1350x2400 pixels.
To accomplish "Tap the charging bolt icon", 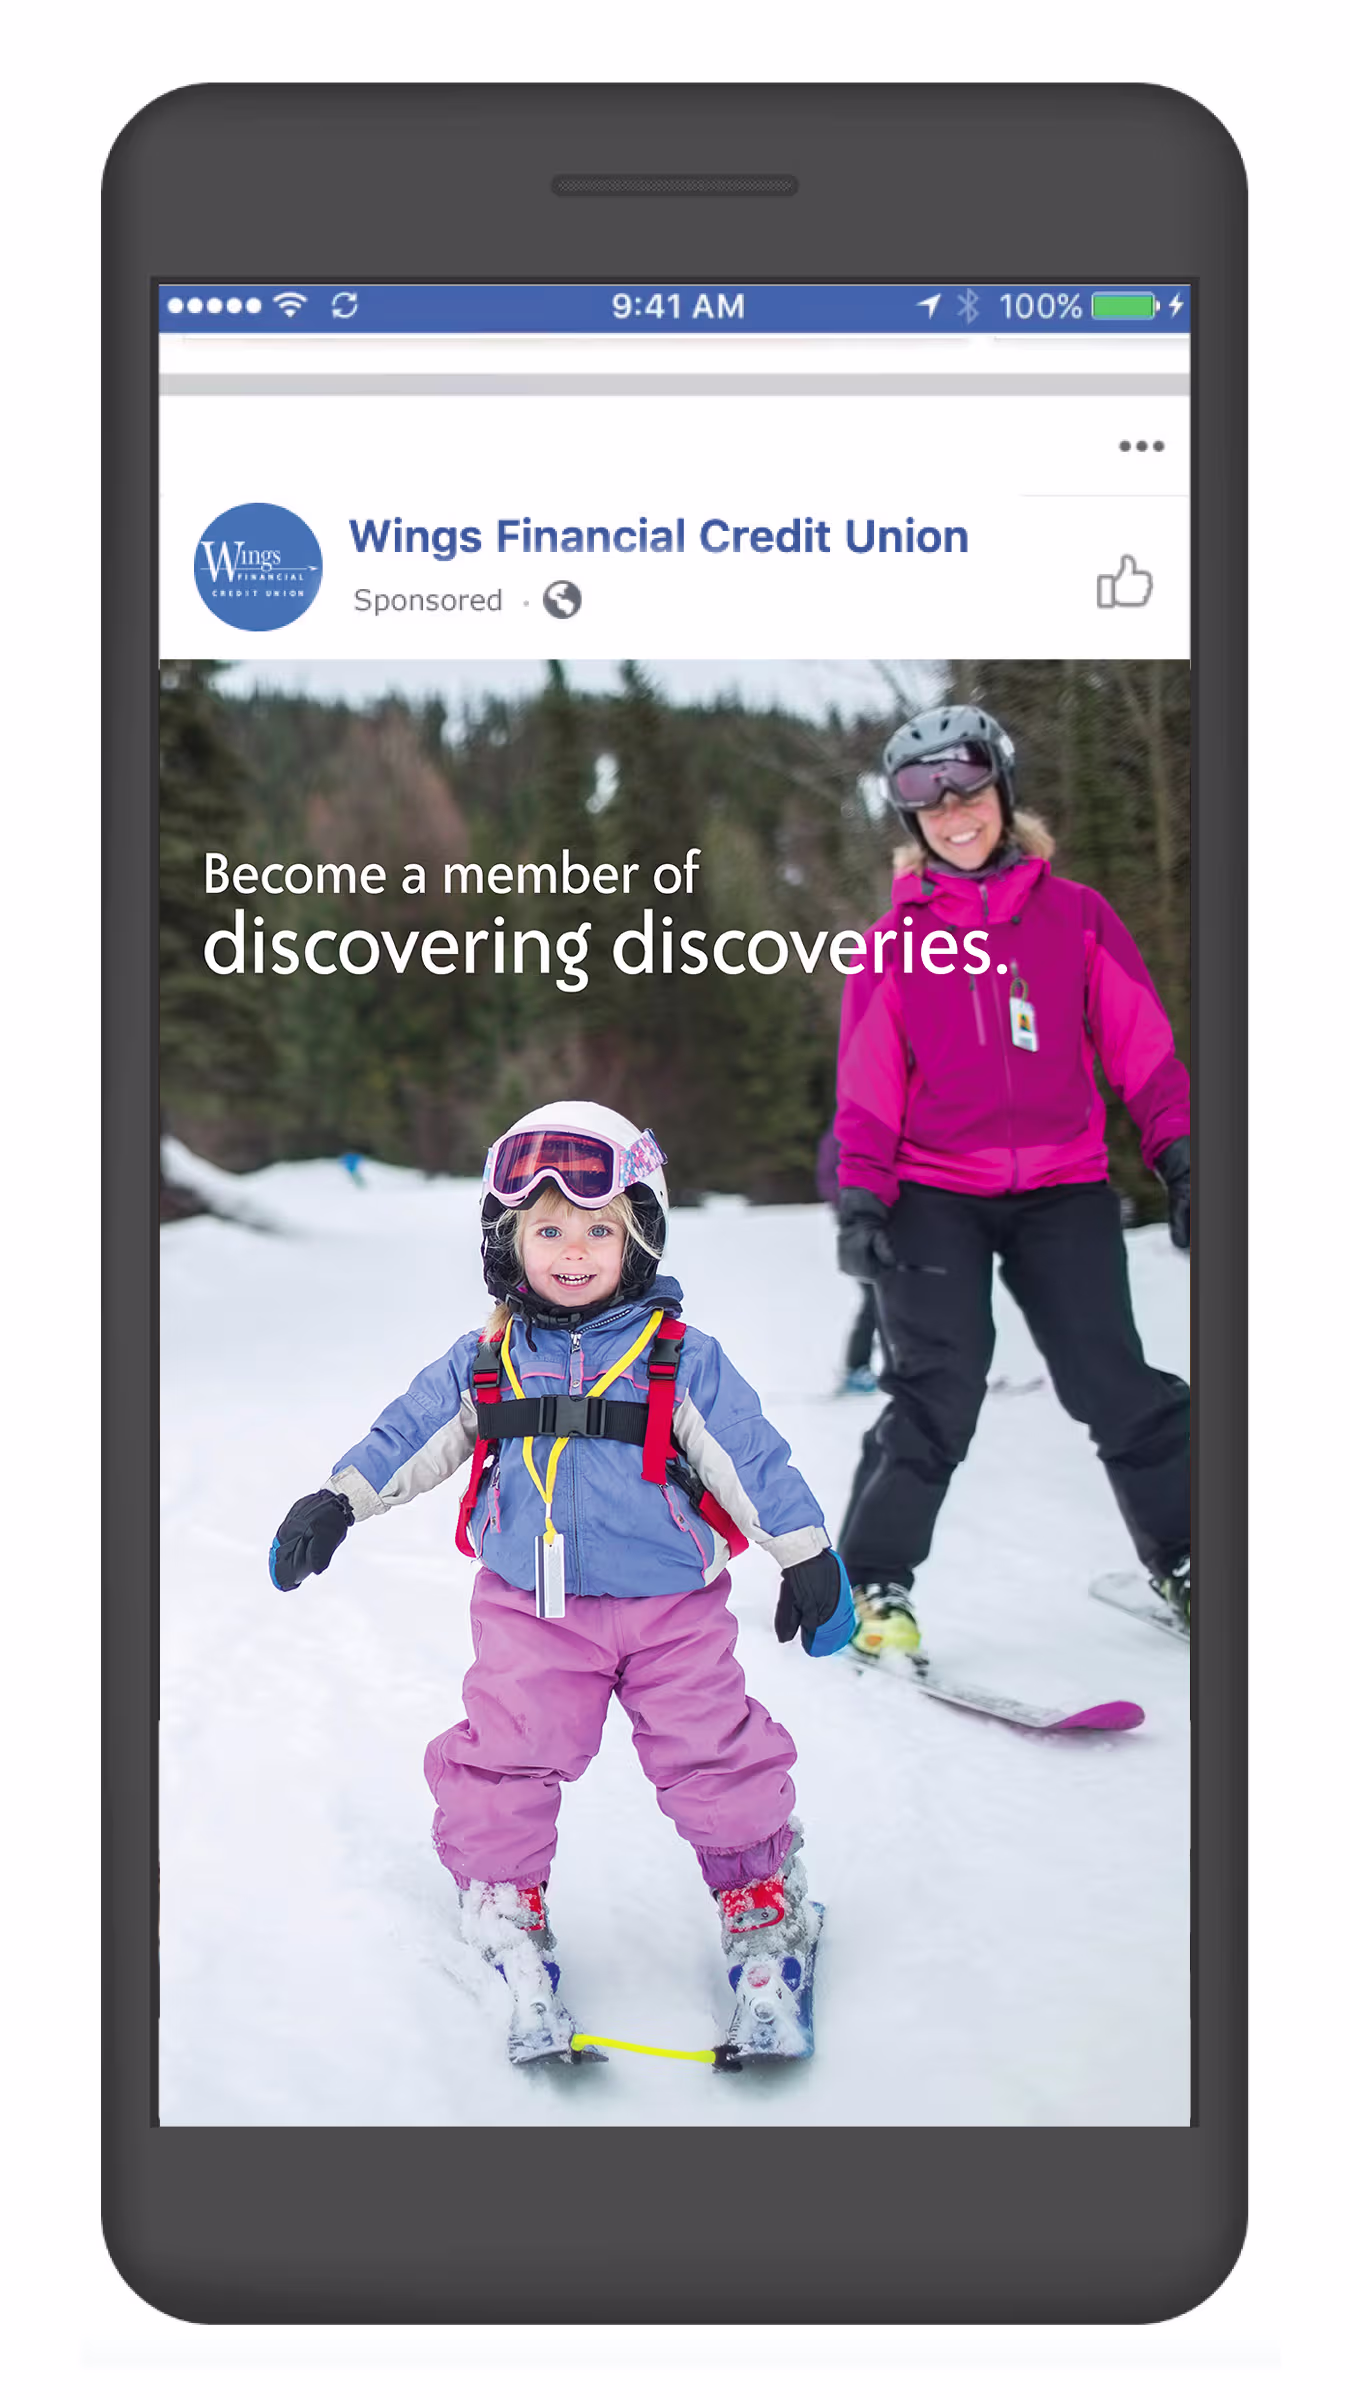I will pos(1176,305).
